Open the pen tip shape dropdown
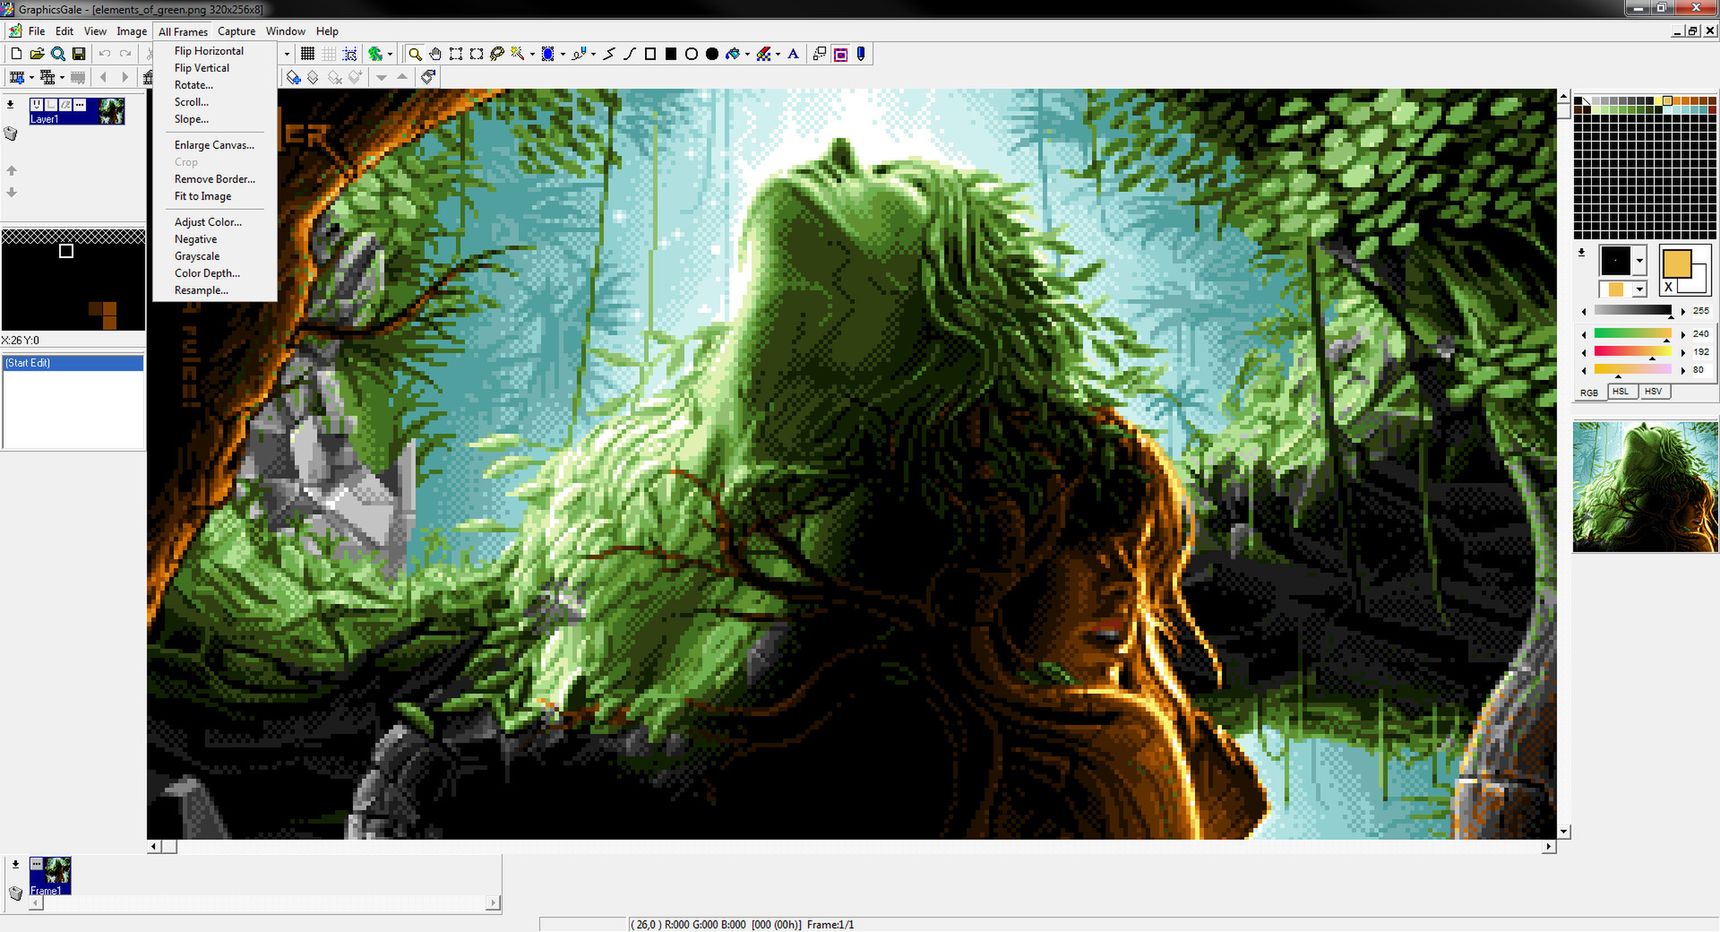 pyautogui.click(x=1640, y=260)
